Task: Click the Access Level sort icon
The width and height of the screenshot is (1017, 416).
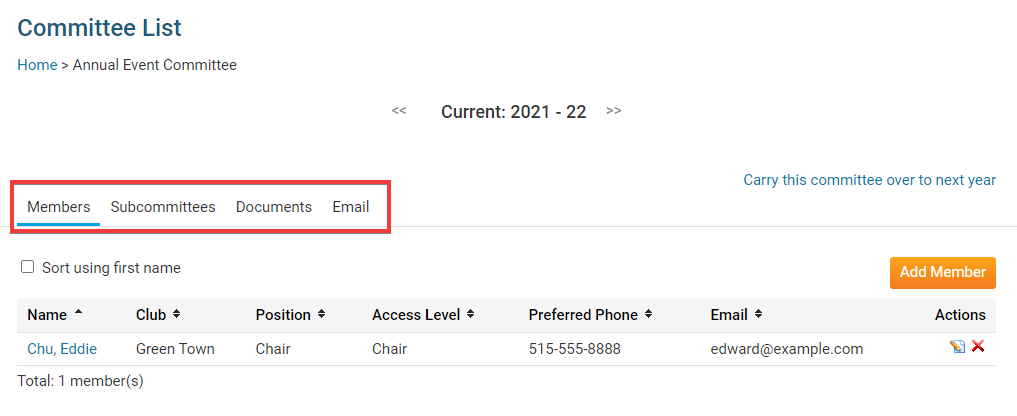Action: click(x=470, y=314)
